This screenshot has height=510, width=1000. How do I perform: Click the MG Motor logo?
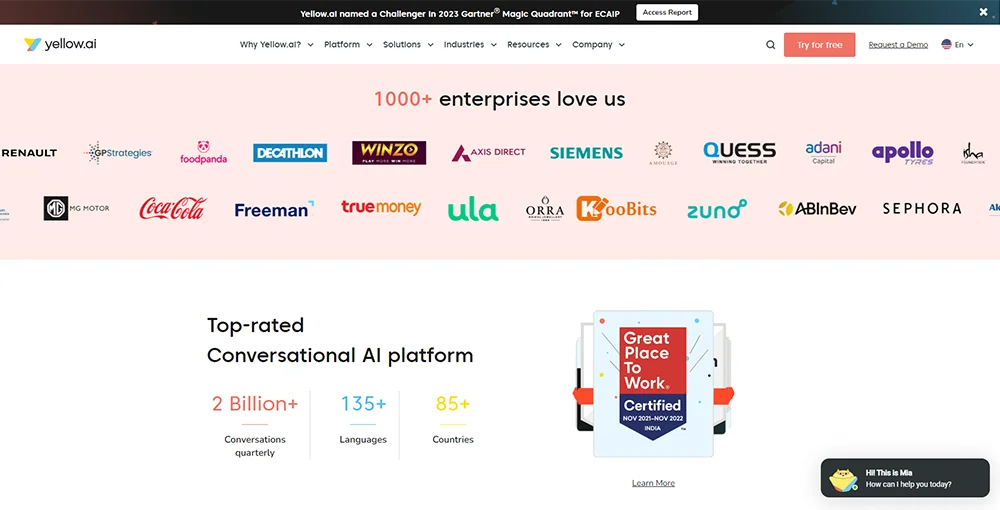(77, 208)
